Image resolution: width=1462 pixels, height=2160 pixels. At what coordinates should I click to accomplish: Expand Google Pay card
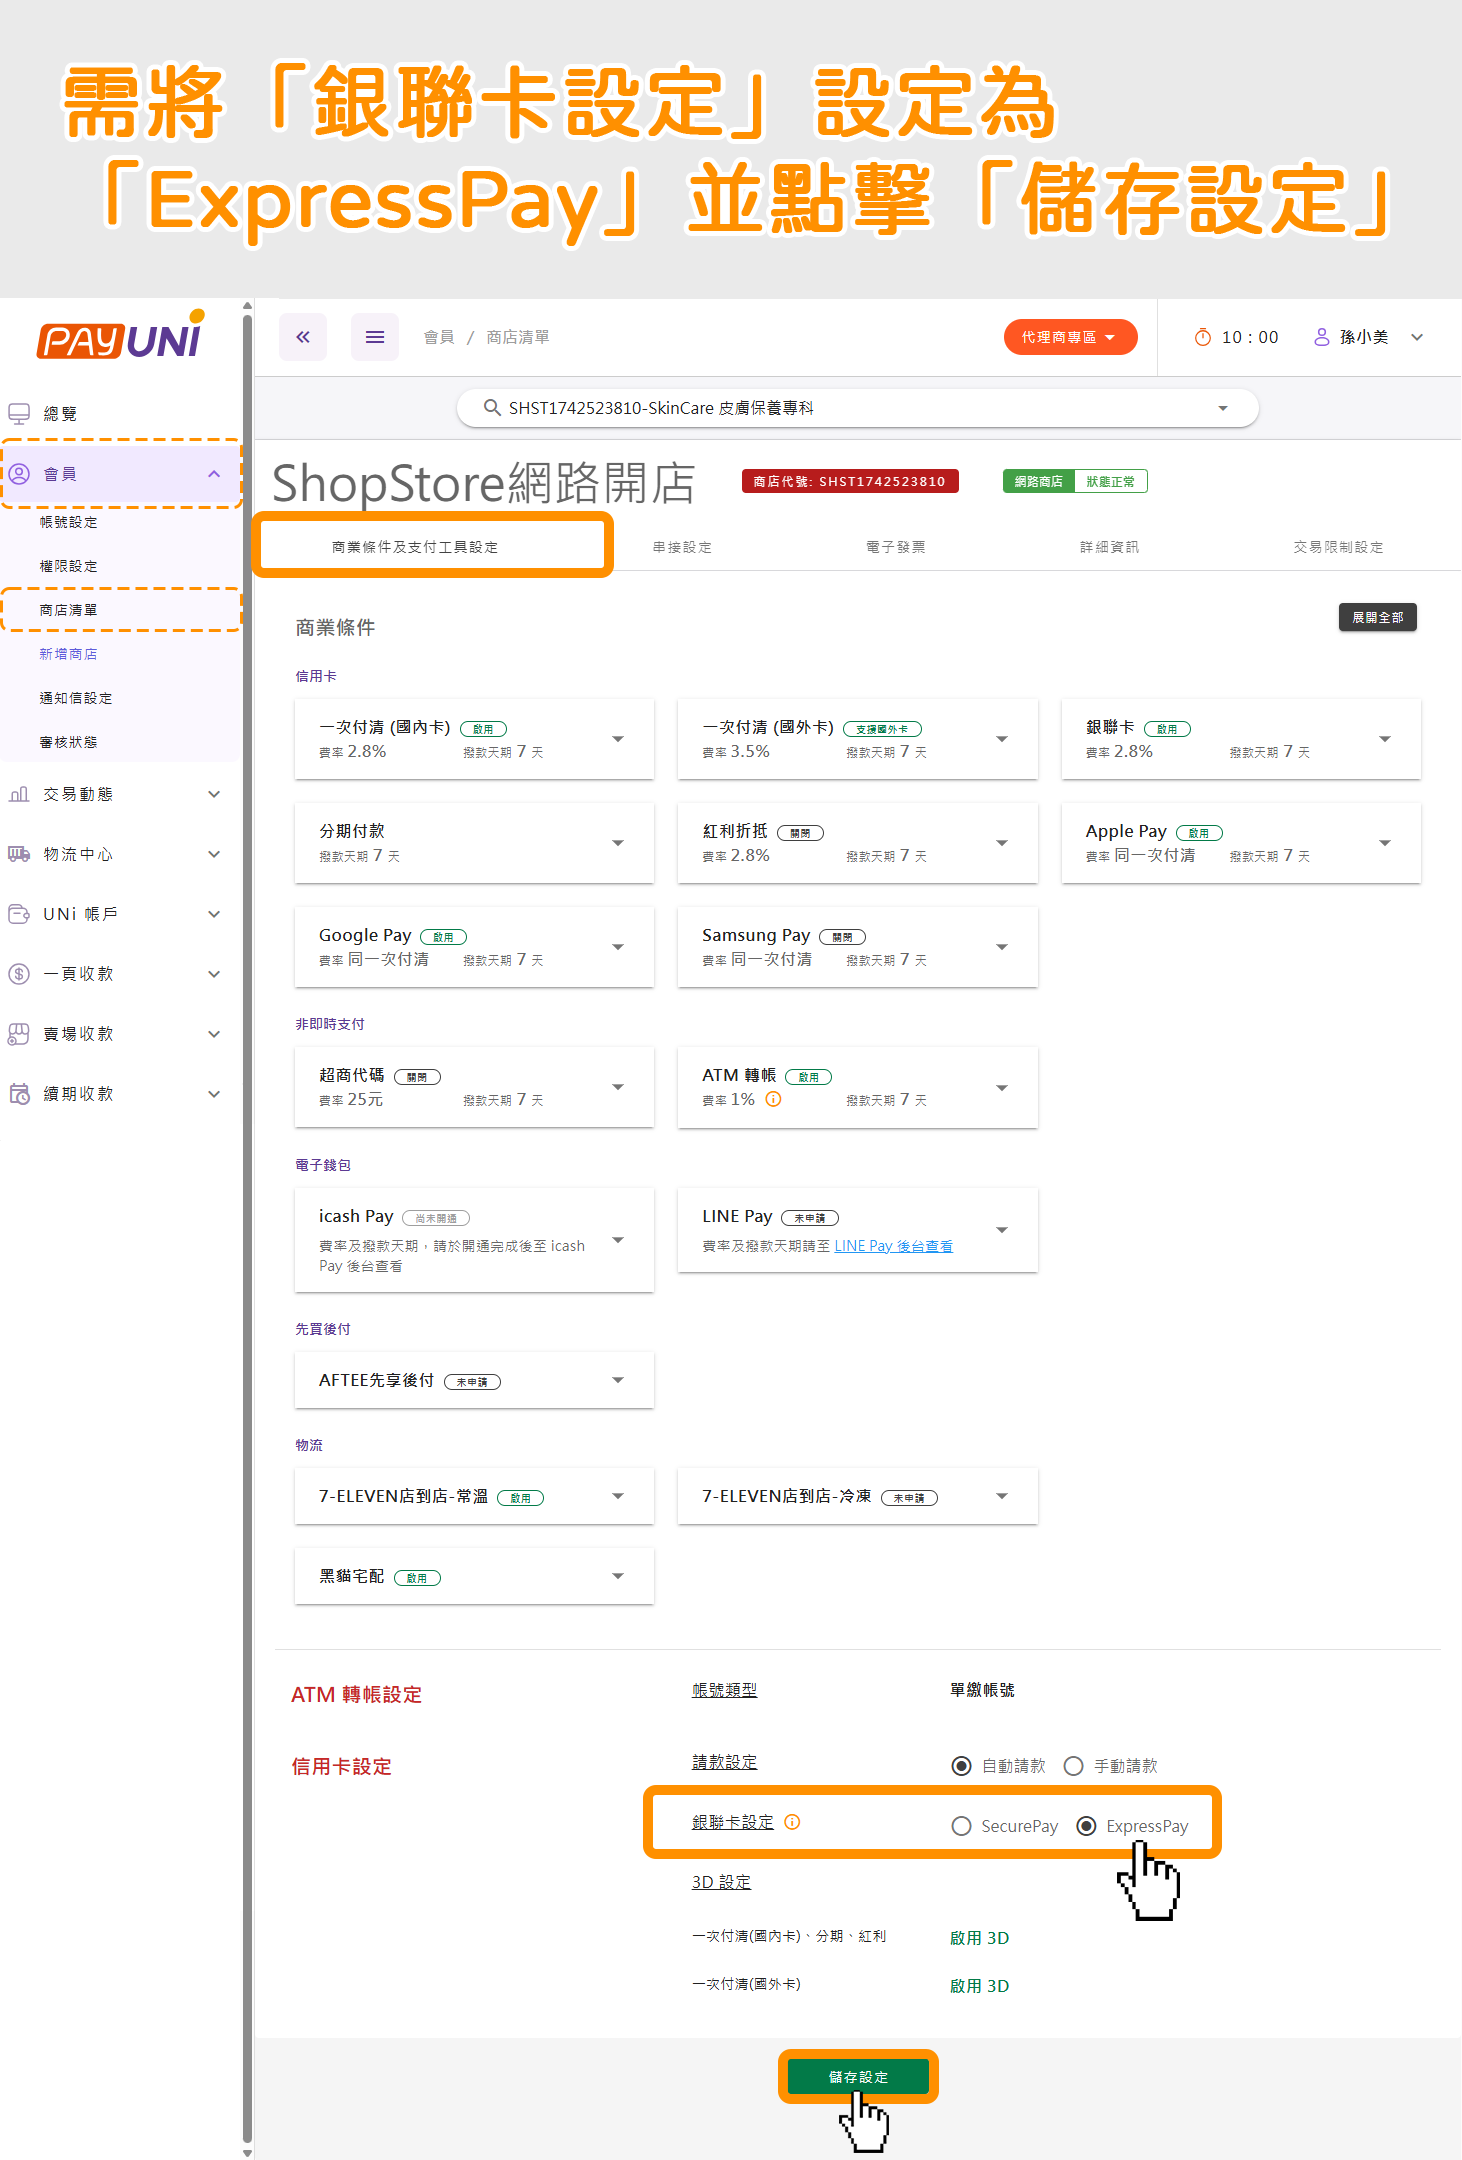coord(618,947)
